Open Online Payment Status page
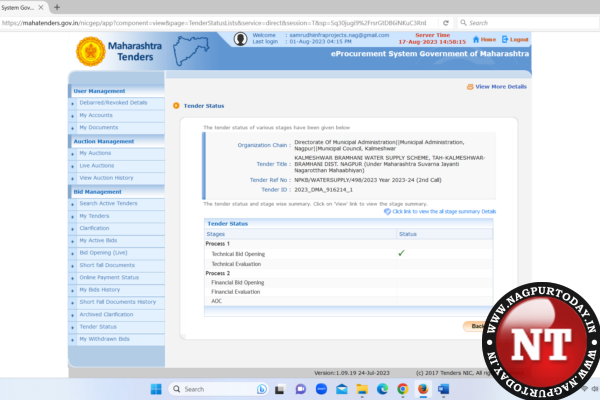Image resolution: width=600 pixels, height=400 pixels. coord(109,278)
